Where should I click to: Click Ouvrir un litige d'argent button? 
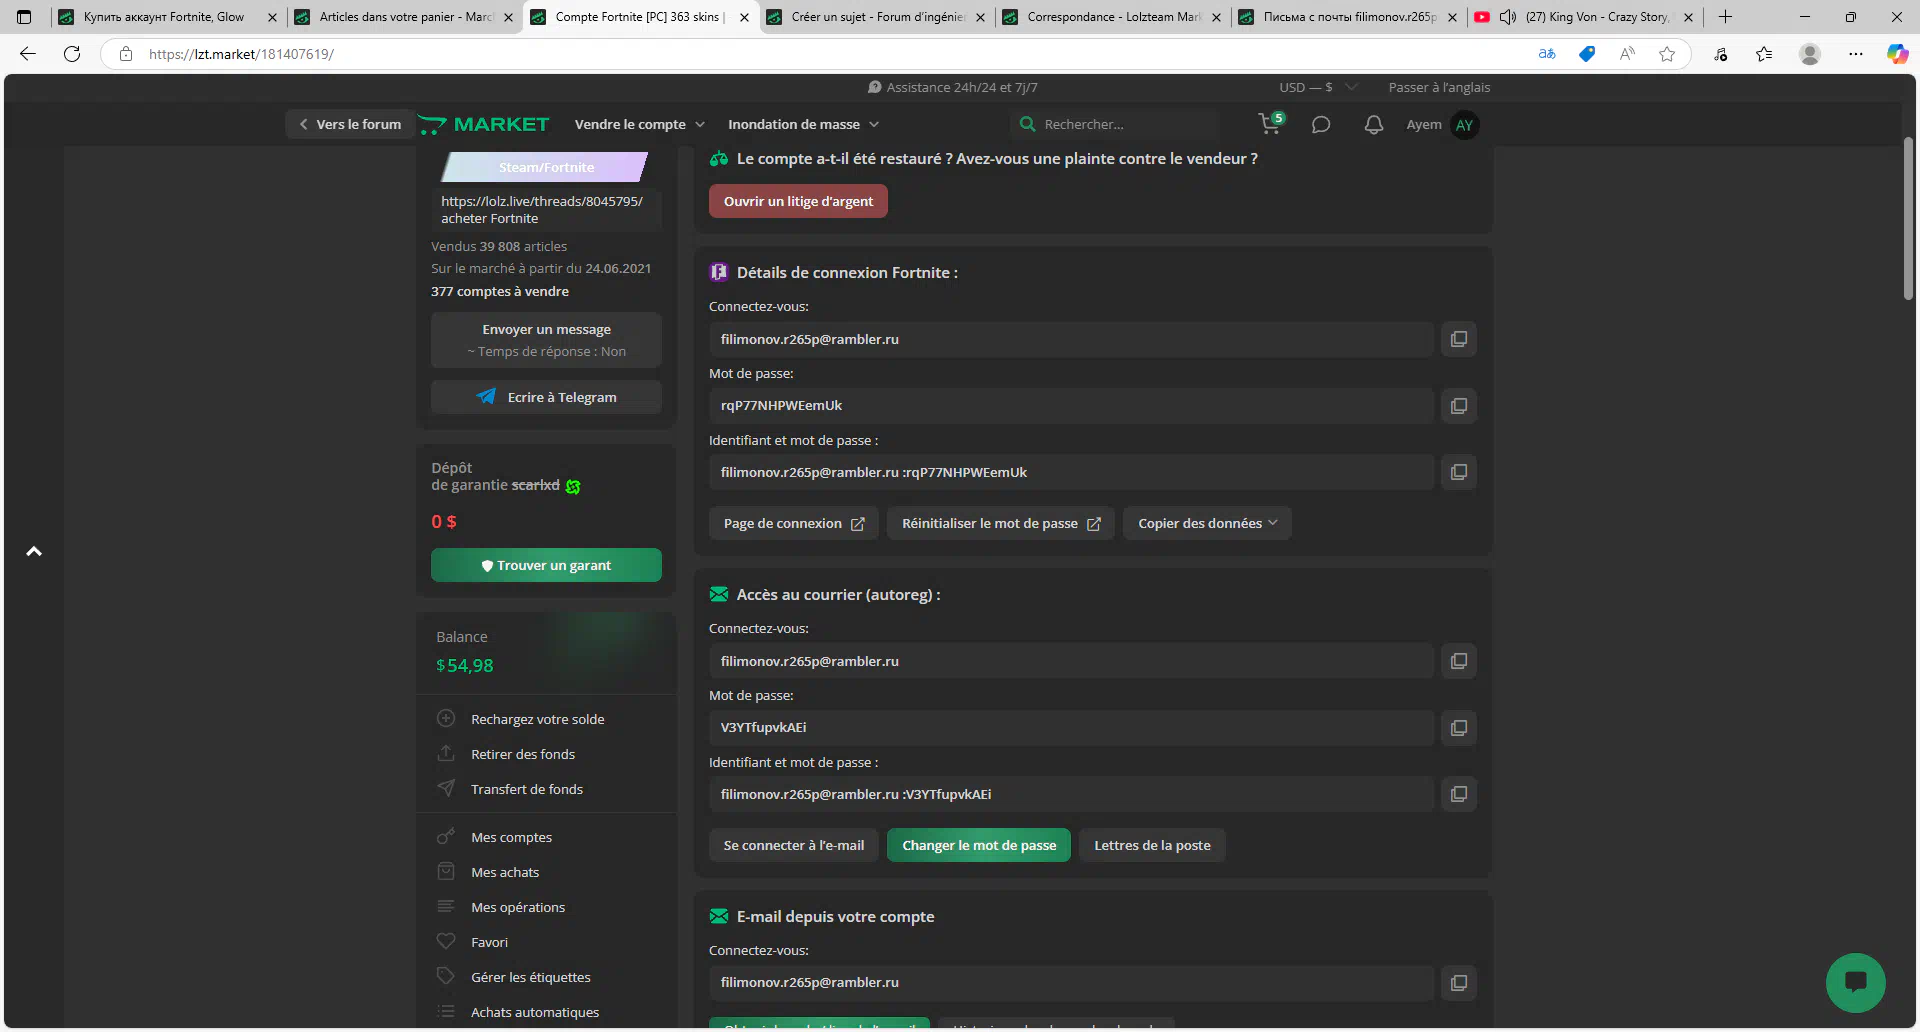[798, 201]
